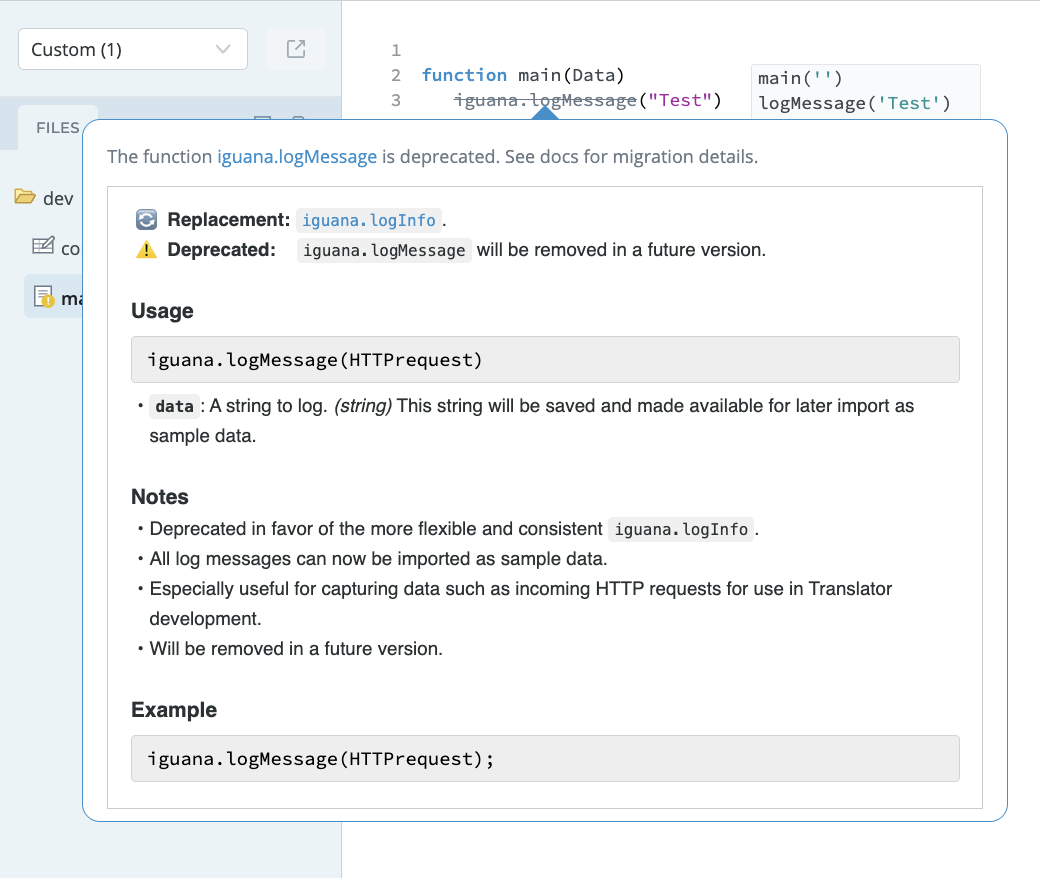
Task: Click the chevron arrow in Custom selector
Action: [x=223, y=49]
